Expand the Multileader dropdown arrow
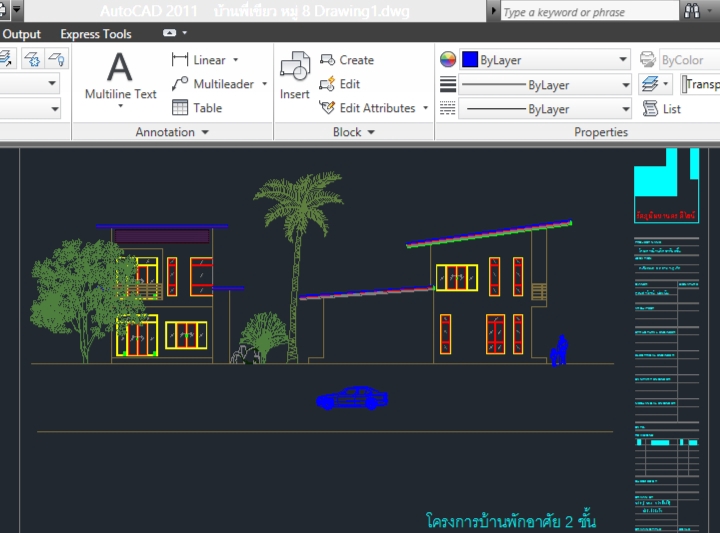Image resolution: width=720 pixels, height=533 pixels. click(264, 84)
